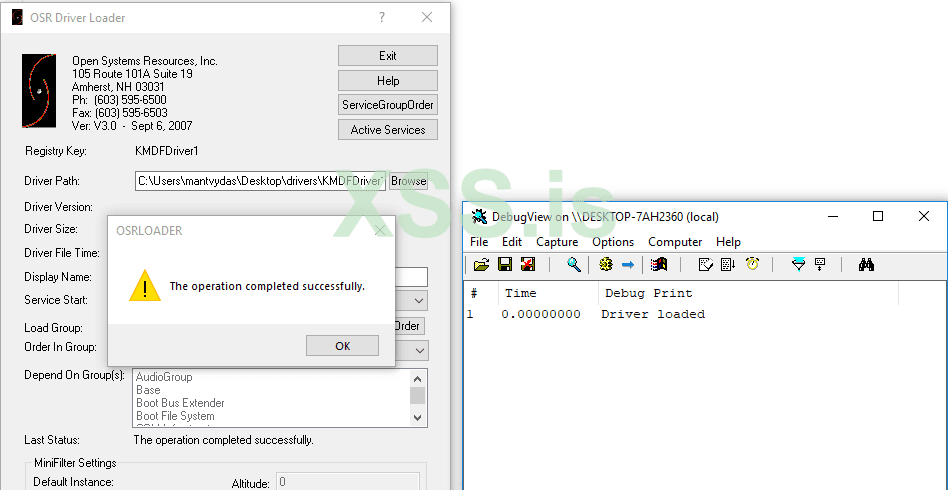Click the Debug Print column header
948x490 pixels.
[748, 293]
